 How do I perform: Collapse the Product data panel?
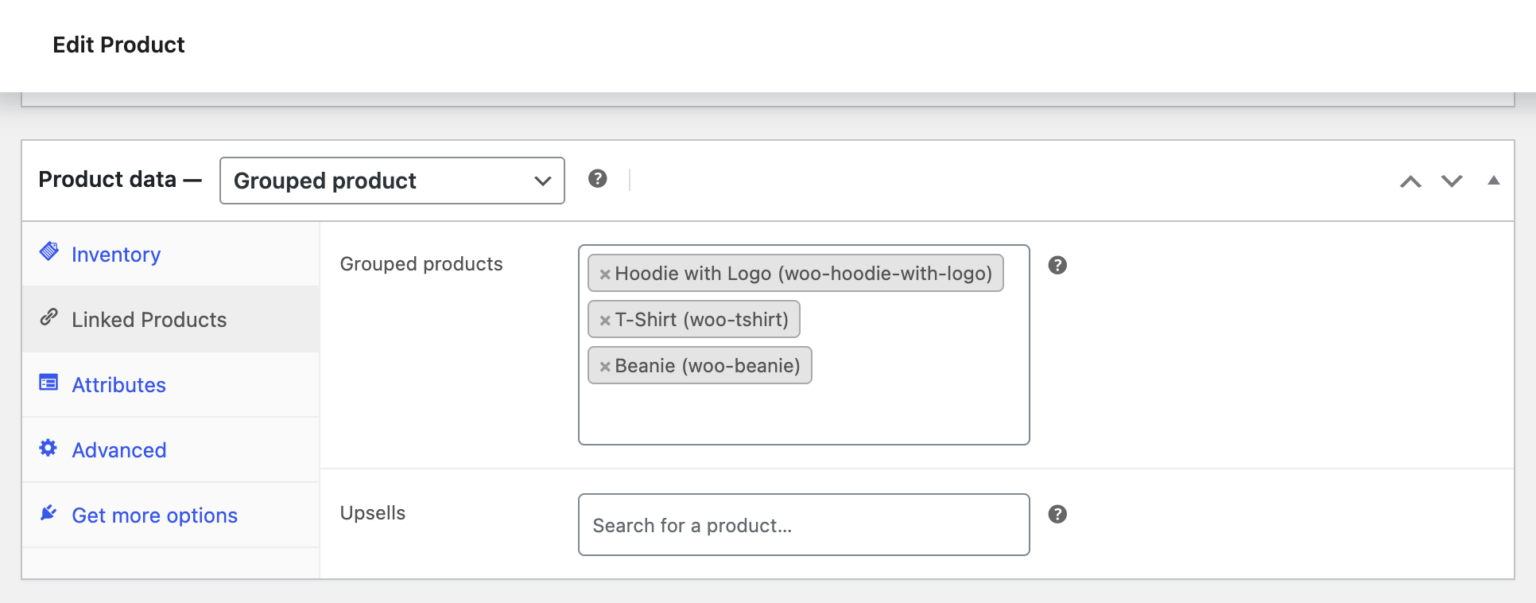(1494, 180)
